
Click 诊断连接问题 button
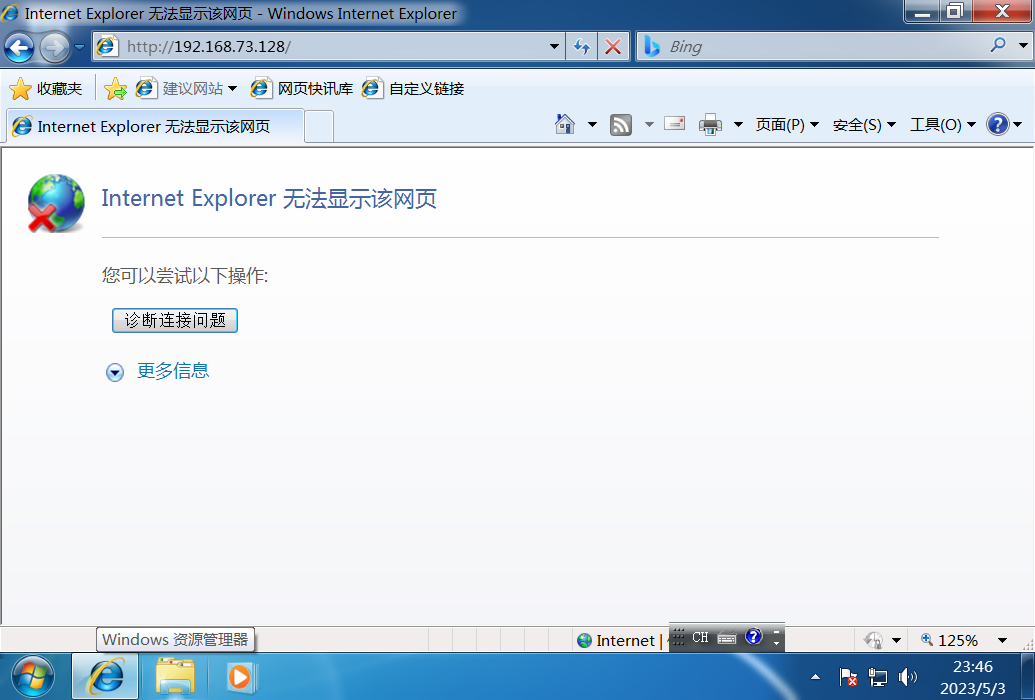[x=175, y=321]
